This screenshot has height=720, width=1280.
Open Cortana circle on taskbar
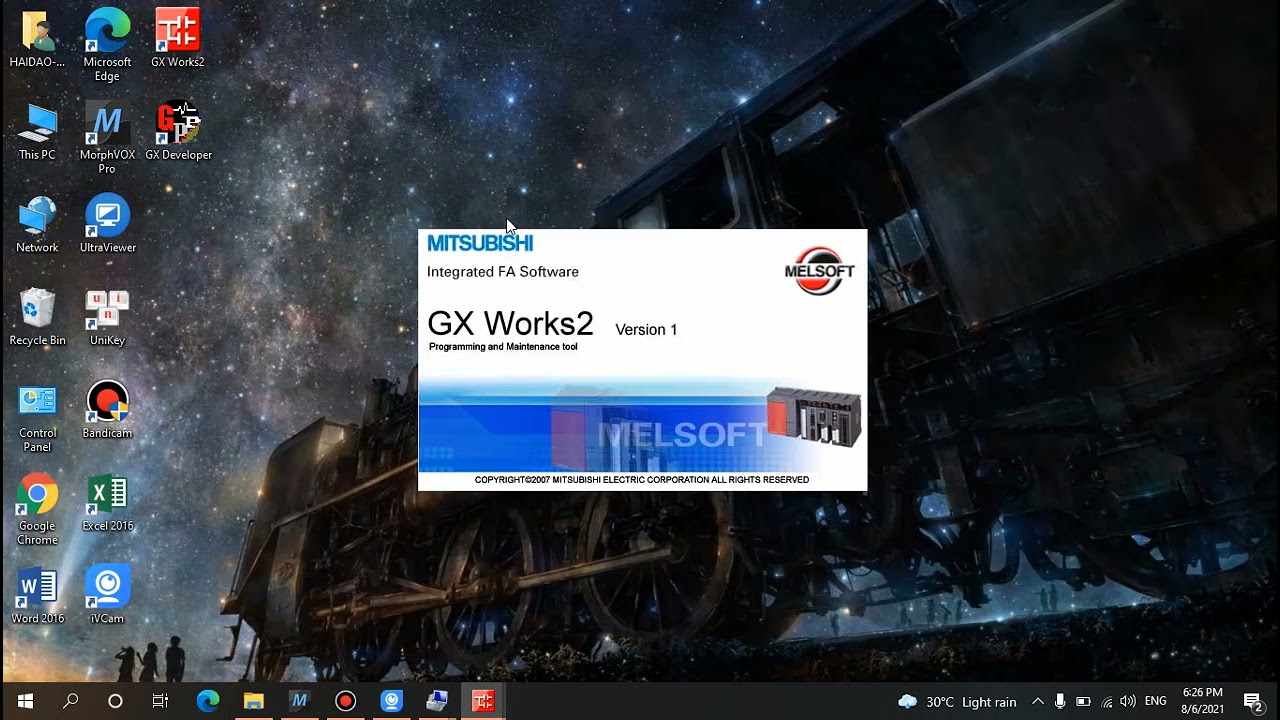[x=115, y=701]
